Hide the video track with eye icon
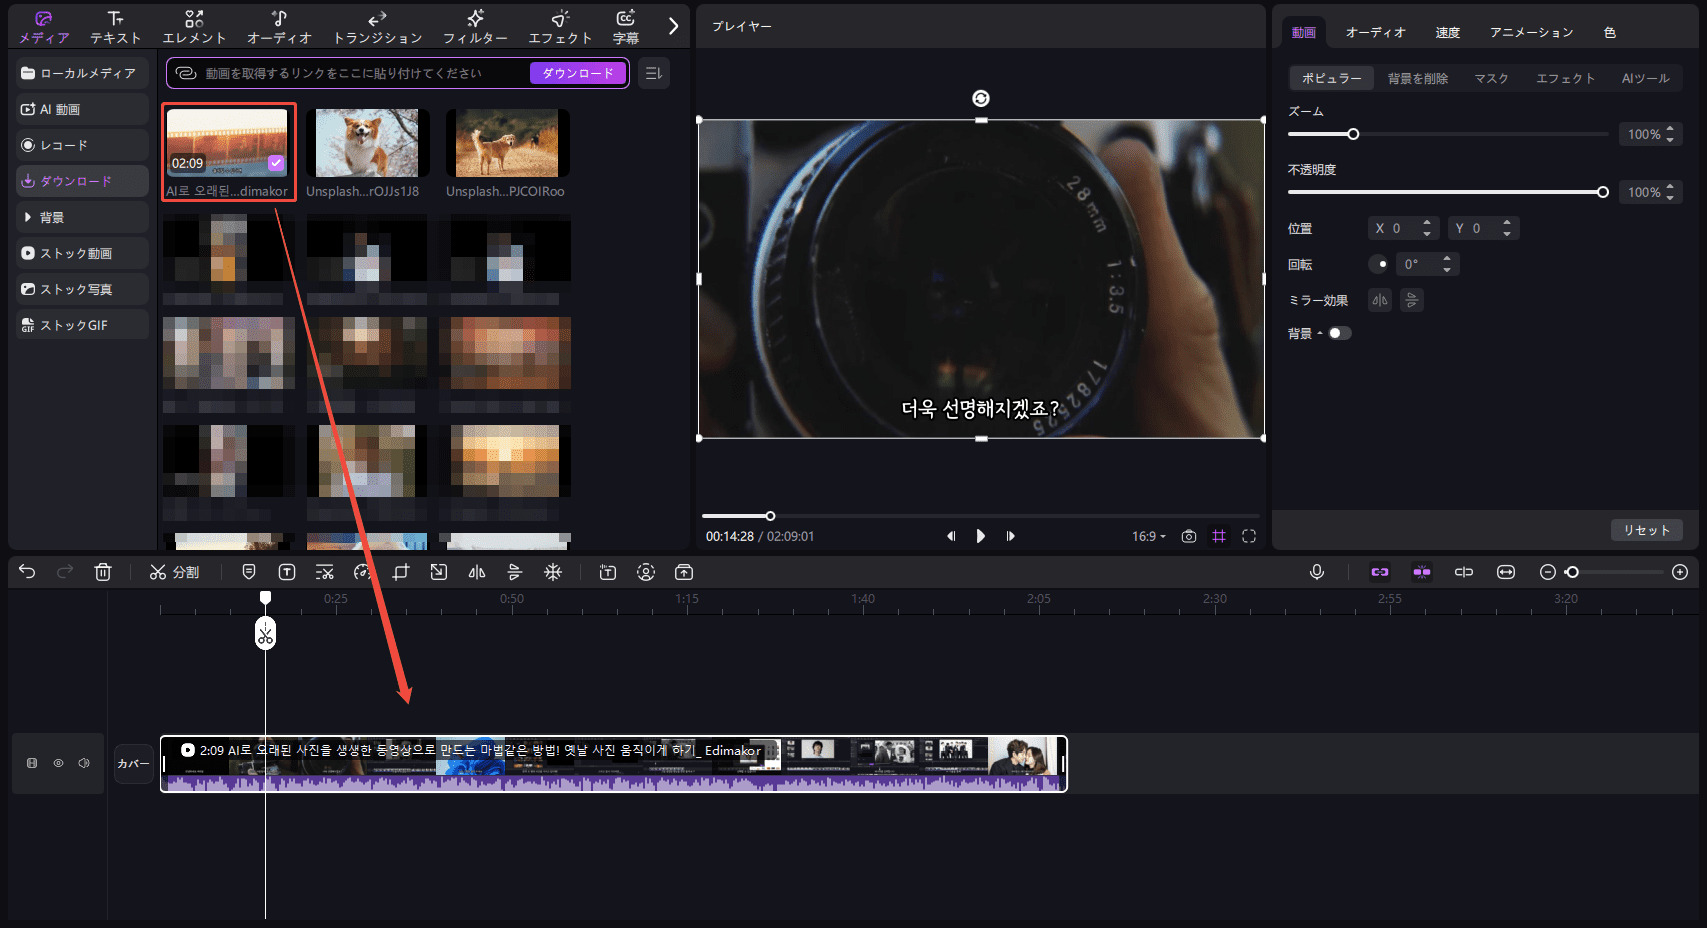Screen dimensions: 1707x928 pos(58,763)
